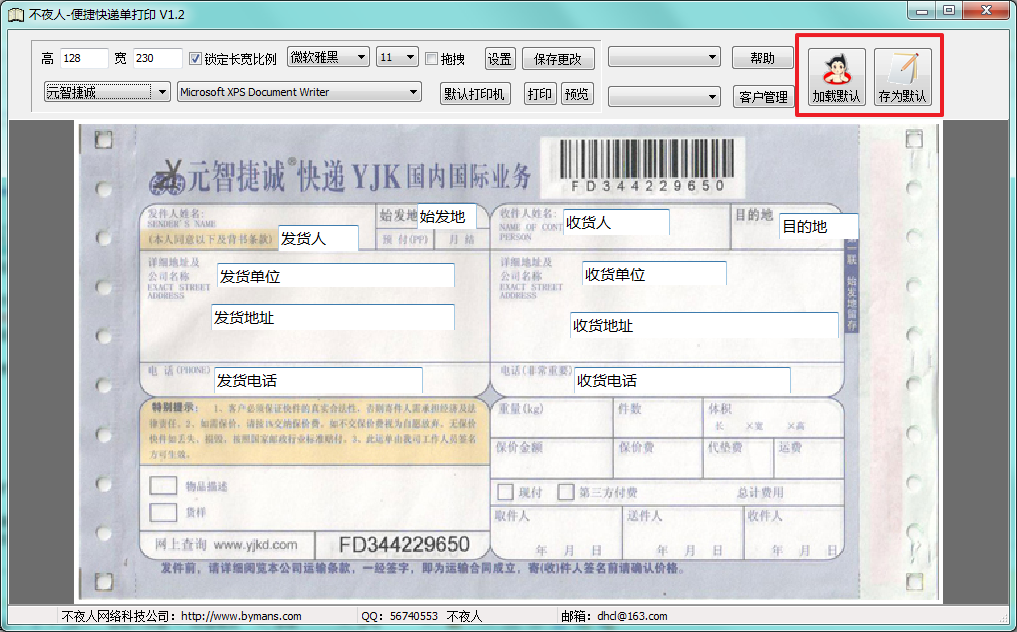The width and height of the screenshot is (1017, 632).
Task: Click the 邮箱 dhcl@163.com status bar text
Action: (614, 616)
